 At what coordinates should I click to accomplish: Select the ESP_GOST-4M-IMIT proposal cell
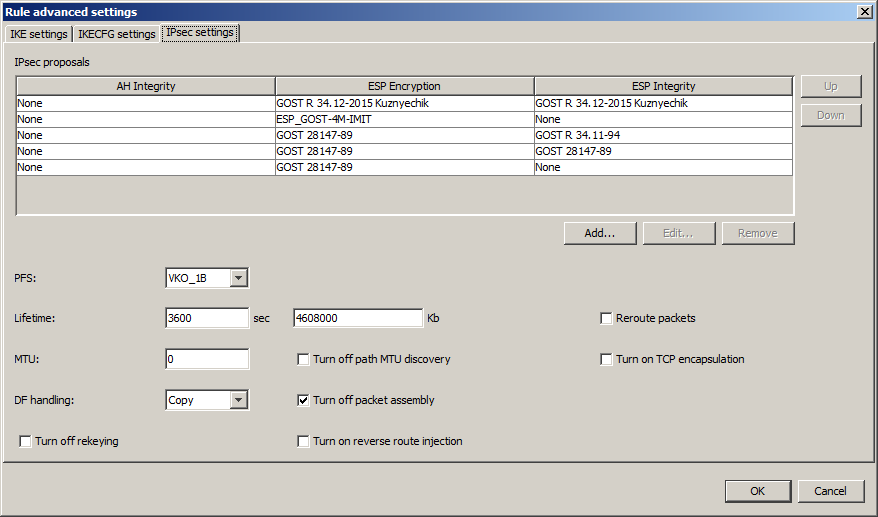[404, 119]
